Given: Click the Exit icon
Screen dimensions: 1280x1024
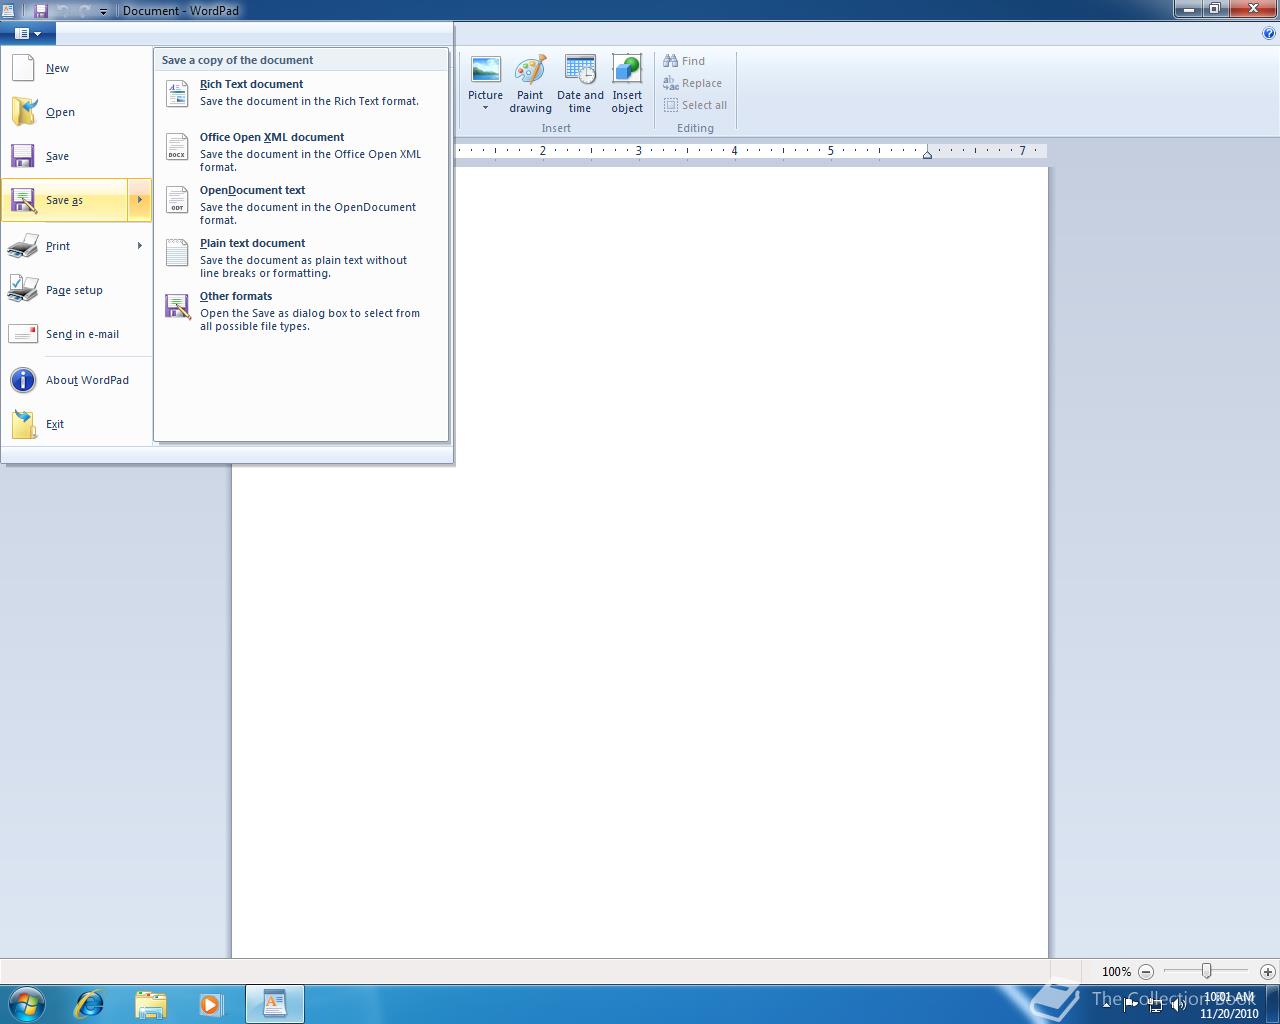Looking at the screenshot, I should tap(23, 424).
